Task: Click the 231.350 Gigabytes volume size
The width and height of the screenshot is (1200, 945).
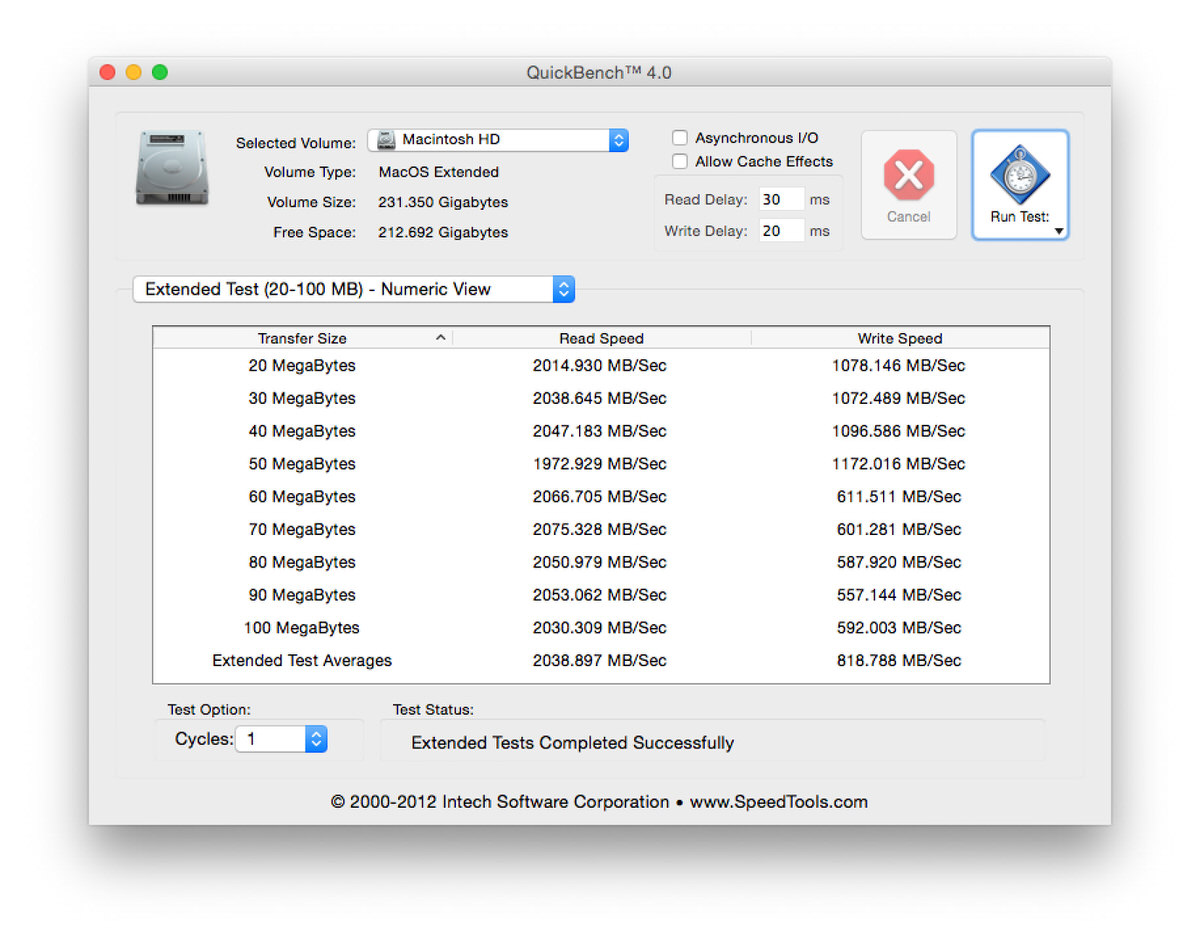Action: 443,202
